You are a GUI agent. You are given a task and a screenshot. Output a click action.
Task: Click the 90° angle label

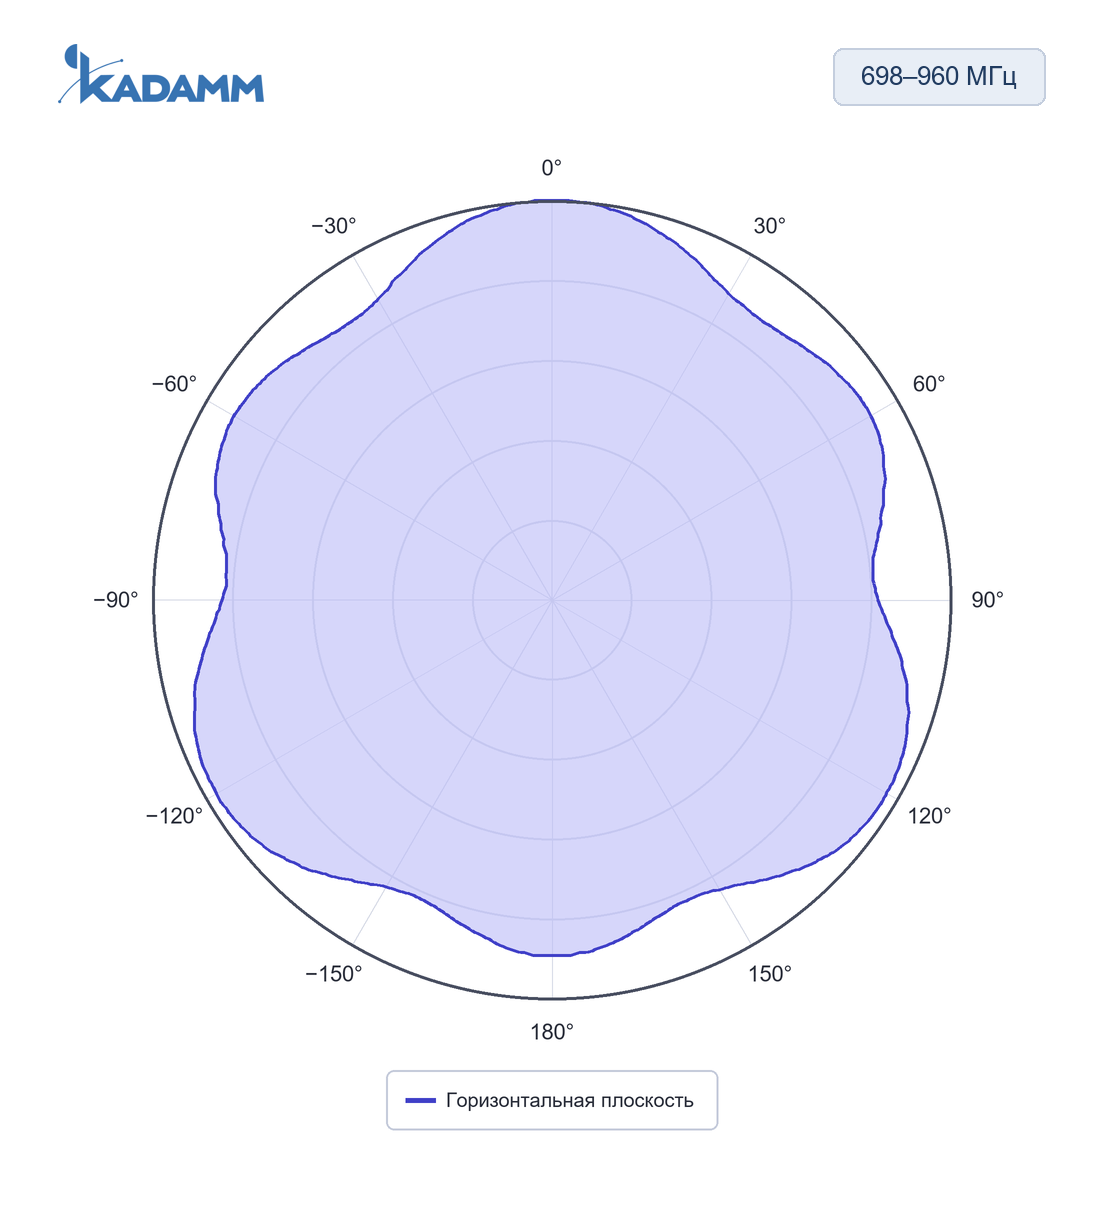click(x=987, y=600)
